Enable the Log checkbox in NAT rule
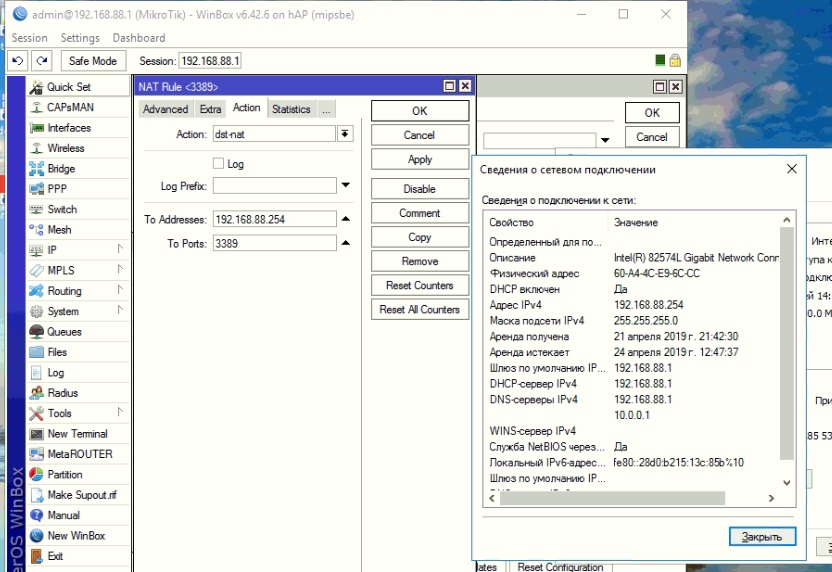 tap(218, 163)
